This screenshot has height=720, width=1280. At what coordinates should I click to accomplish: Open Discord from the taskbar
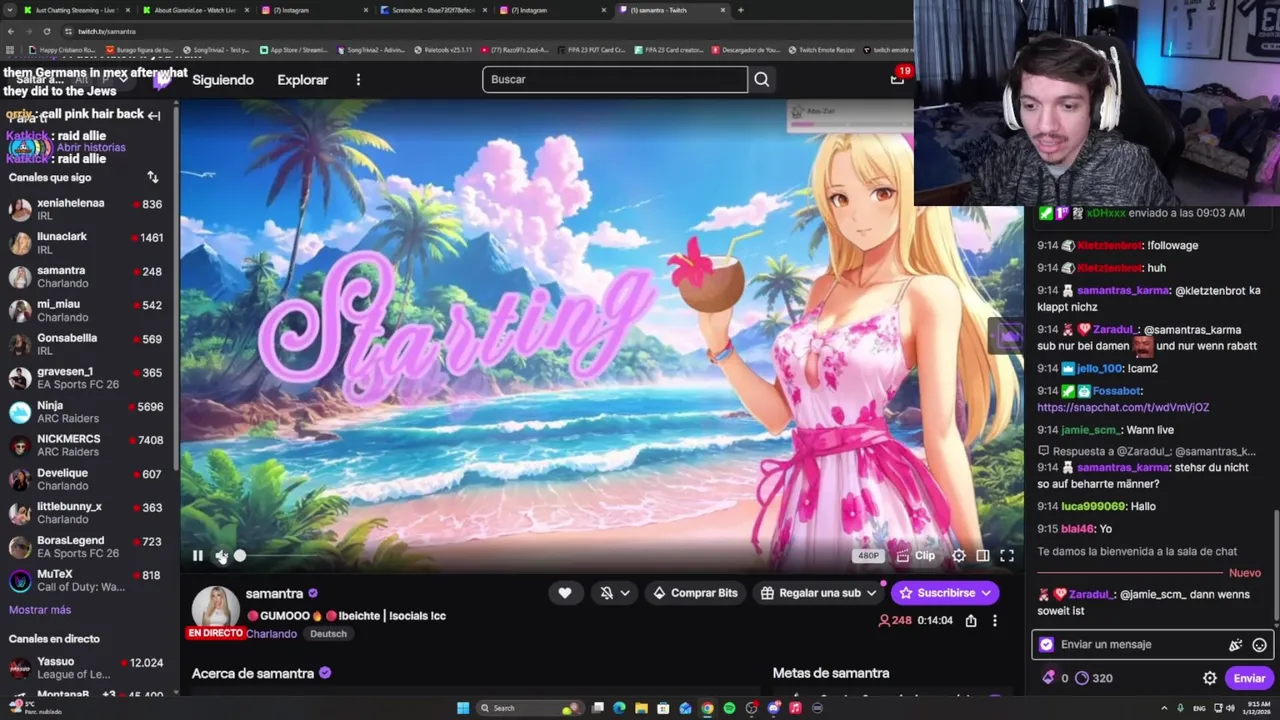tap(773, 708)
